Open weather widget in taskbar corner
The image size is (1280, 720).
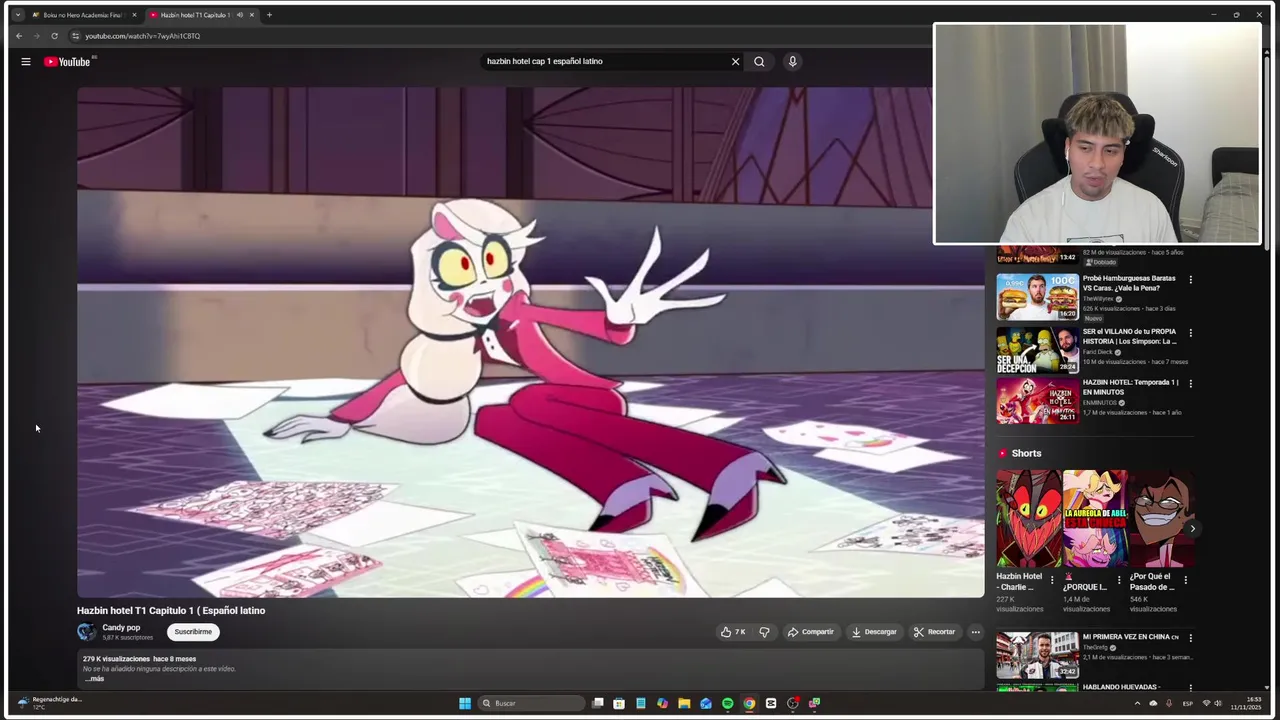pyautogui.click(x=50, y=703)
